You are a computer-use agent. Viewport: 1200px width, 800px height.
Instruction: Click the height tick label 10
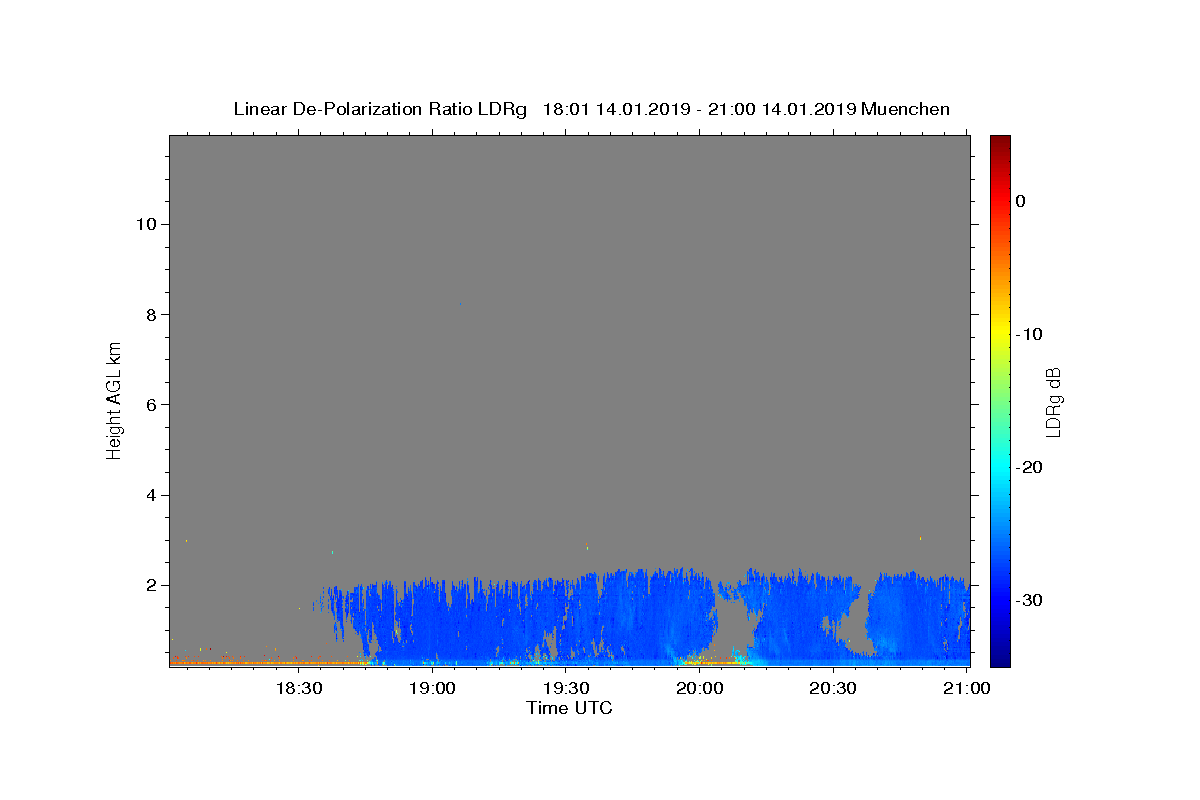click(145, 224)
